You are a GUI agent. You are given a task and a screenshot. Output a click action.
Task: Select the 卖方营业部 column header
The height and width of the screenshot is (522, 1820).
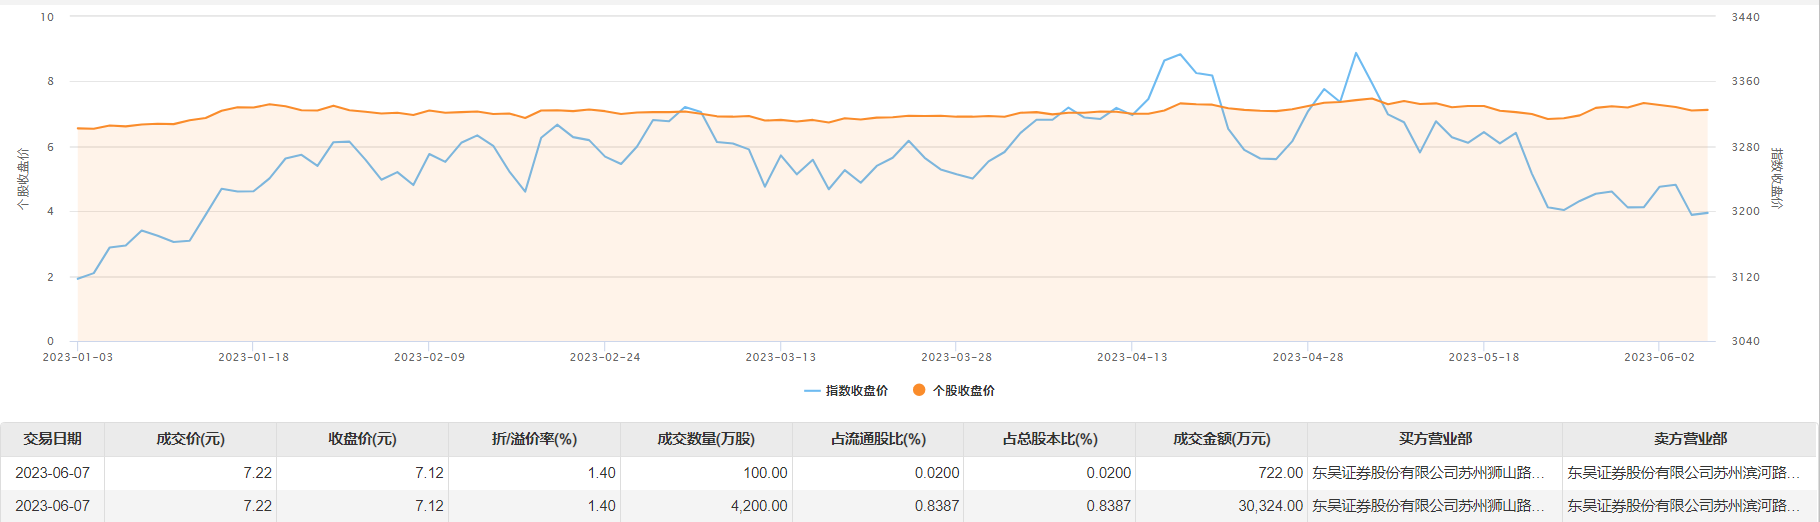coord(1690,439)
